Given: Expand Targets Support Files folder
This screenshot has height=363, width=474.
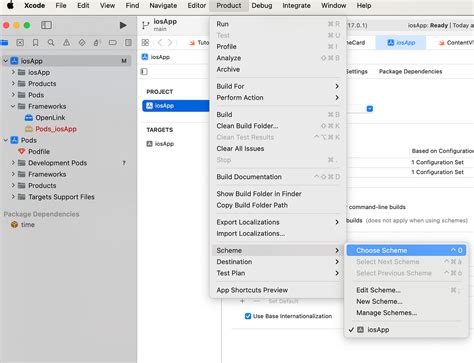Looking at the screenshot, I should pyautogui.click(x=13, y=197).
